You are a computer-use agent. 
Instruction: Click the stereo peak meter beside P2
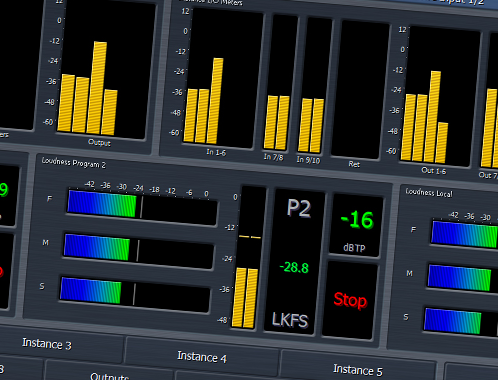pyautogui.click(x=248, y=258)
